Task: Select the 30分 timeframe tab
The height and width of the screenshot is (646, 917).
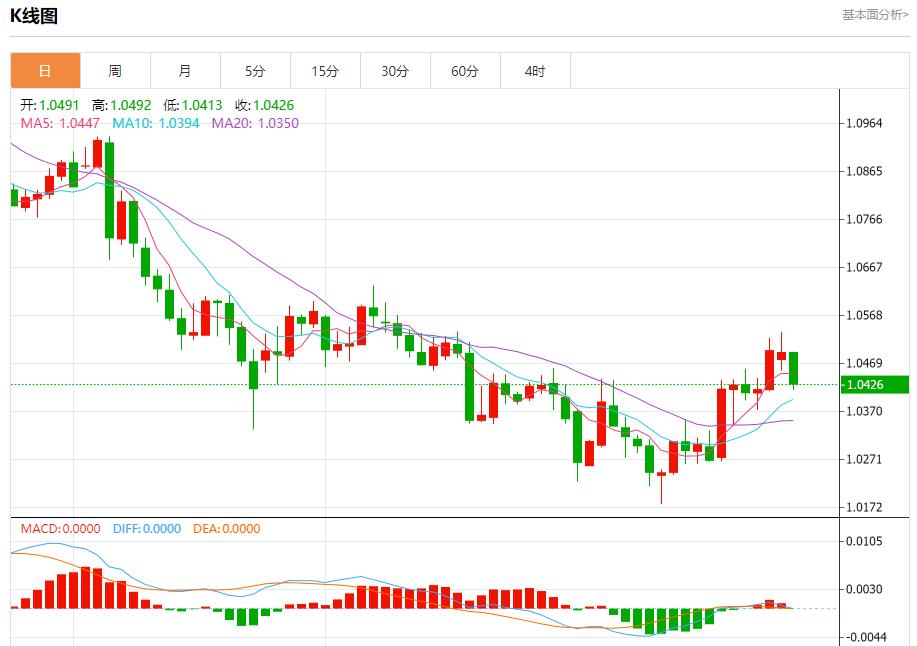Action: click(x=395, y=71)
